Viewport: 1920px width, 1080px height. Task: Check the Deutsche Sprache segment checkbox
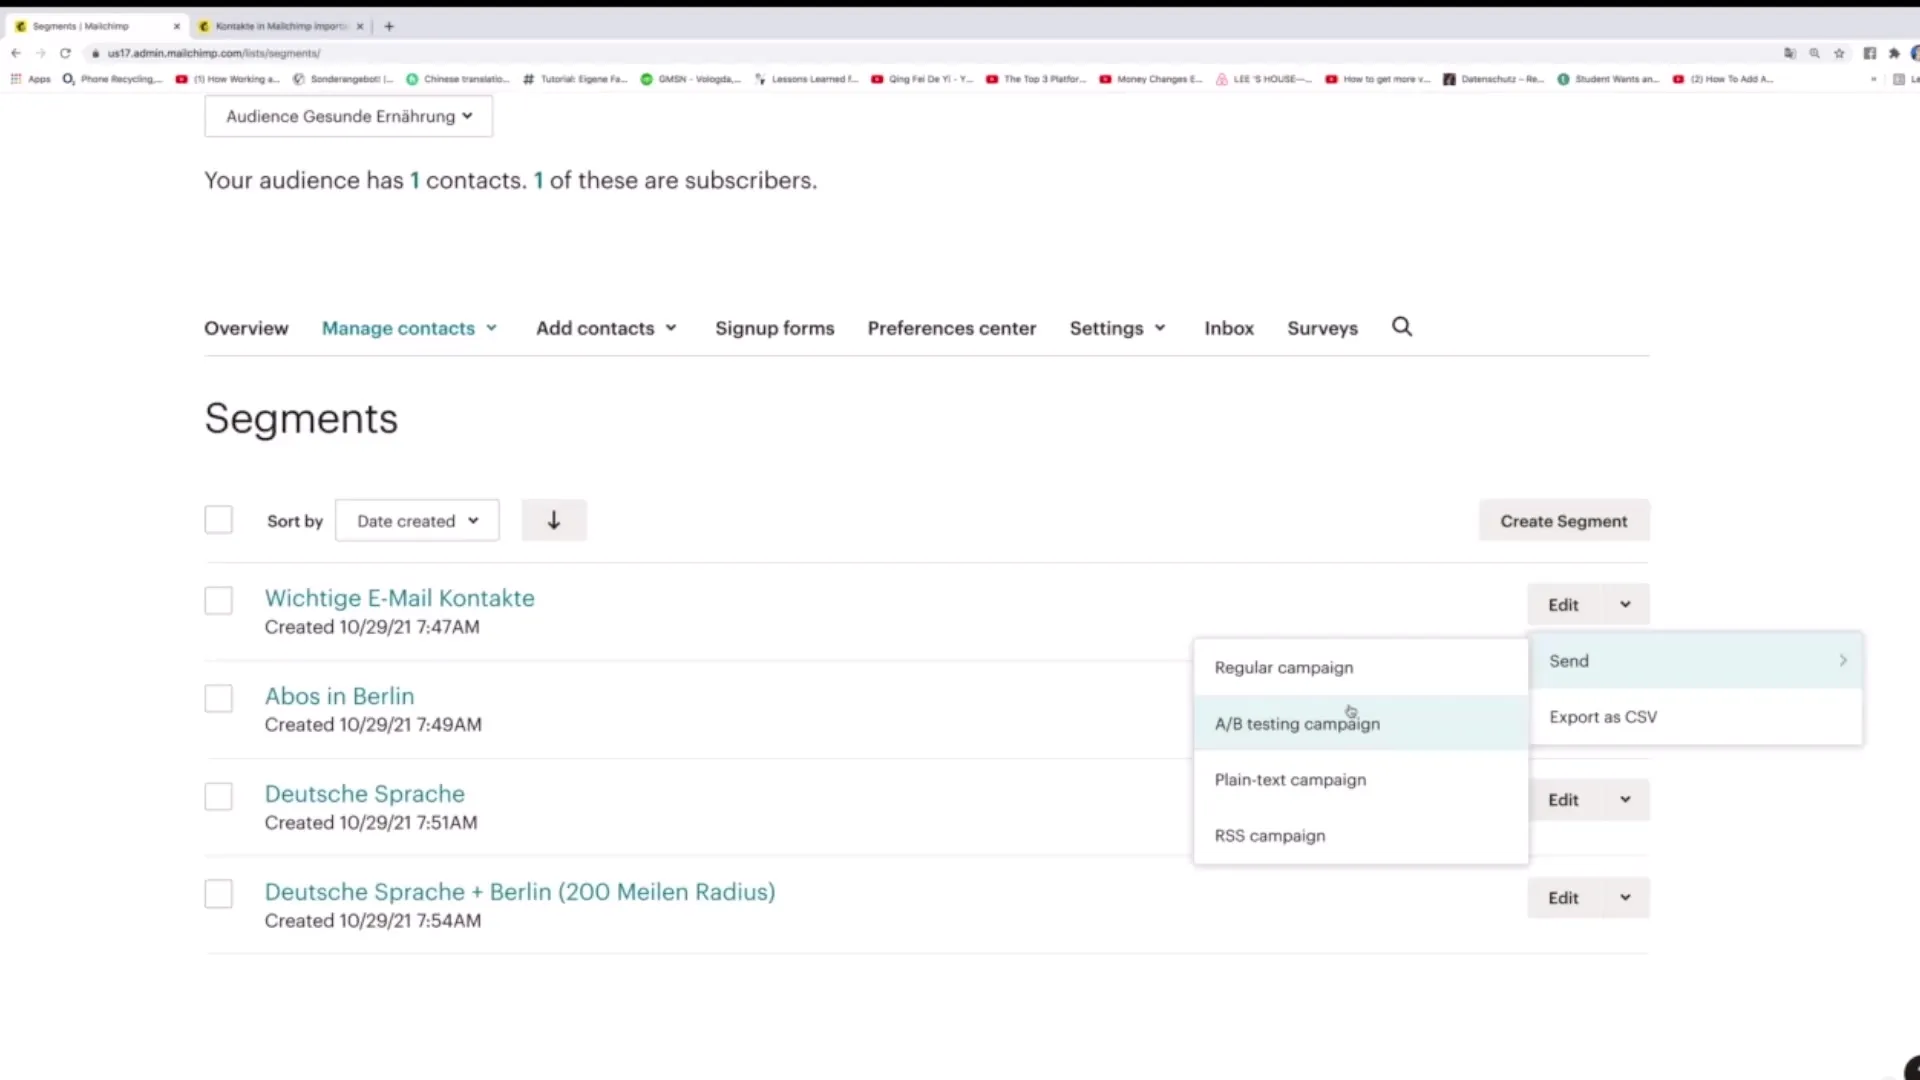(x=218, y=796)
